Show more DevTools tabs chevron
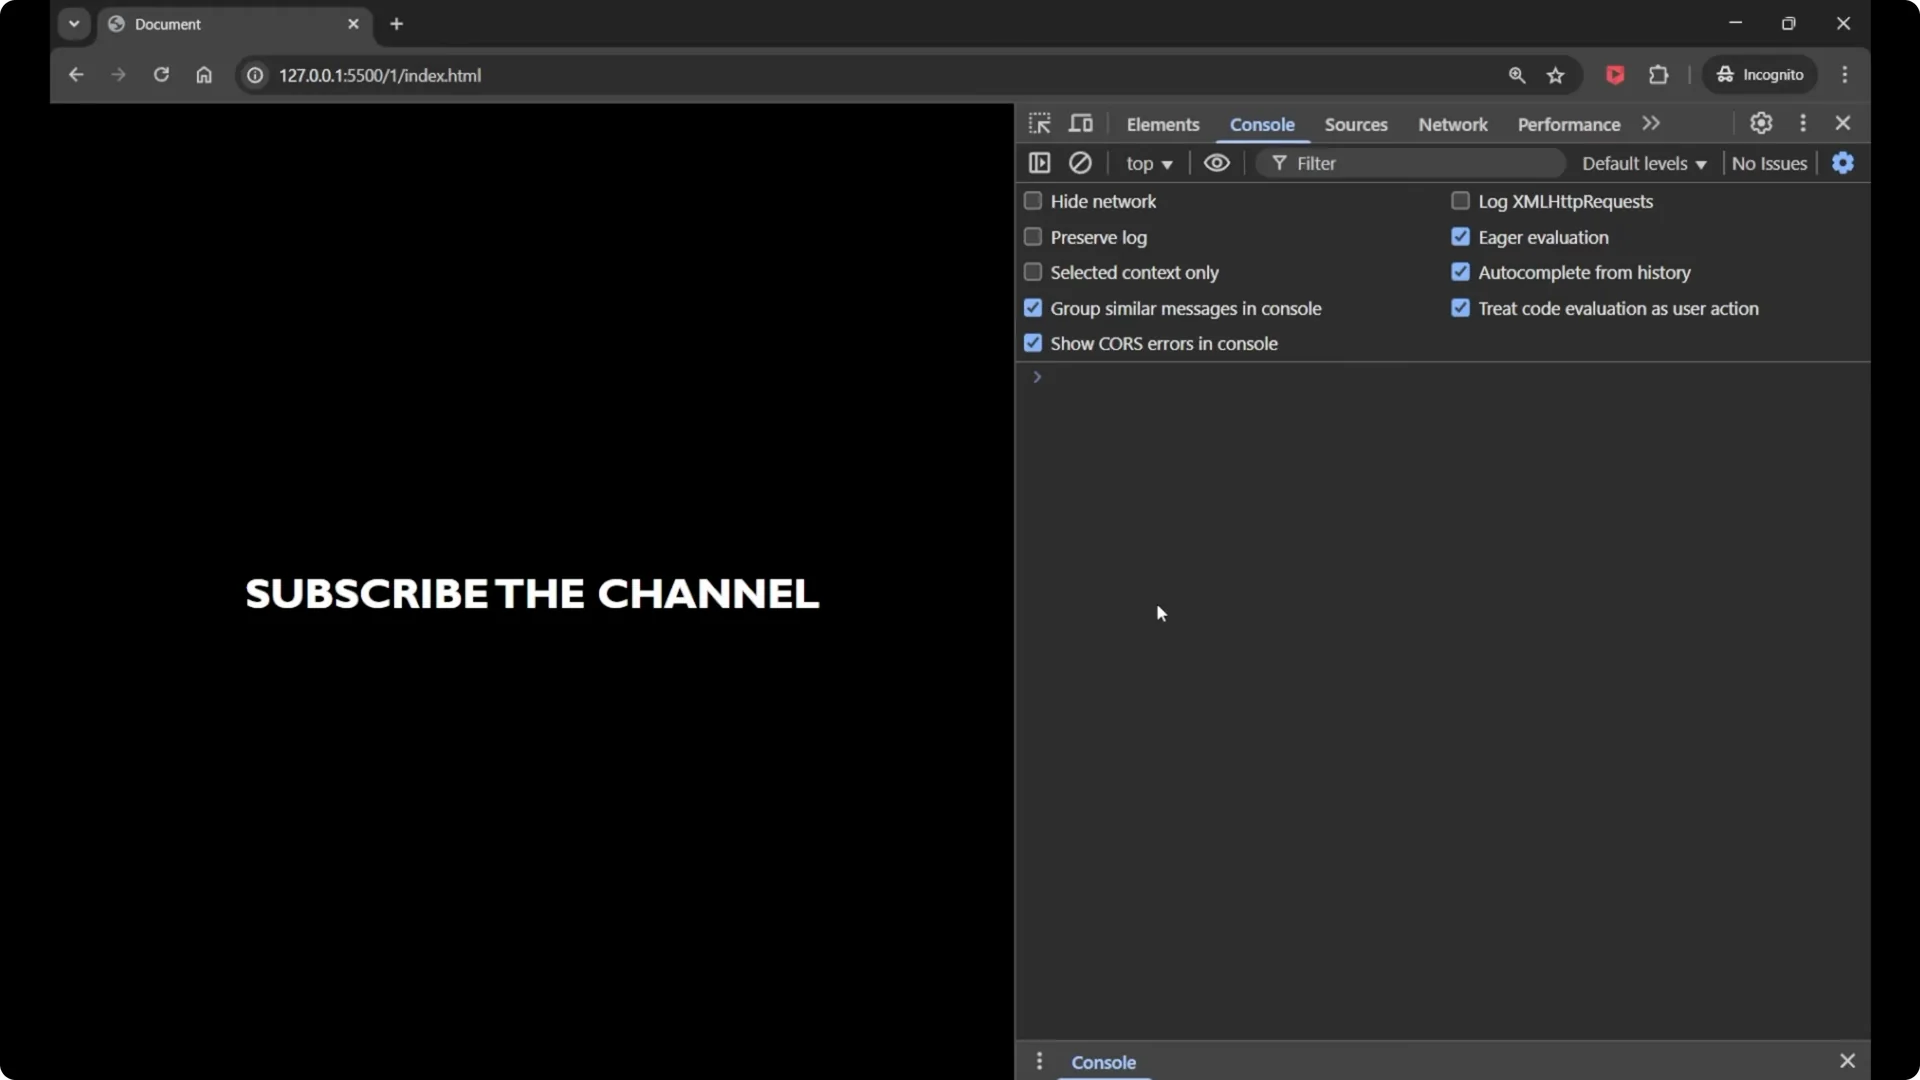Screen dimensions: 1920x1080 click(x=1651, y=123)
